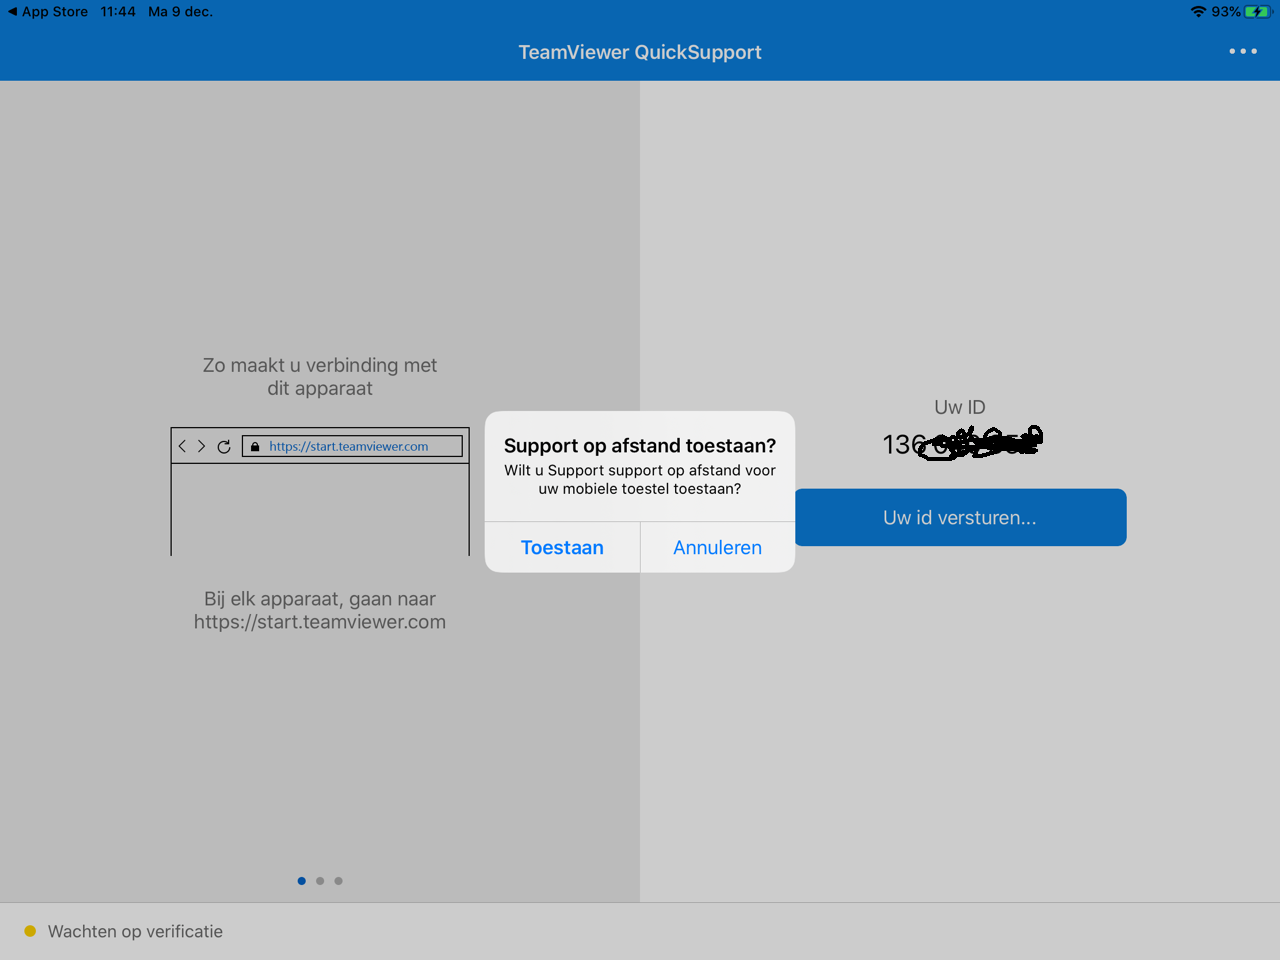
Task: Open the three-dots more menu
Action: point(1243,51)
